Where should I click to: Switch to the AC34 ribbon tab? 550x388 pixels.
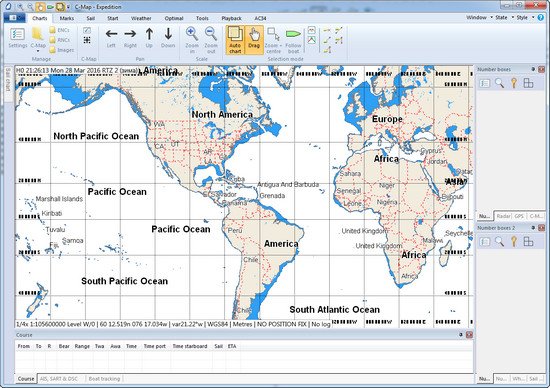click(x=260, y=18)
